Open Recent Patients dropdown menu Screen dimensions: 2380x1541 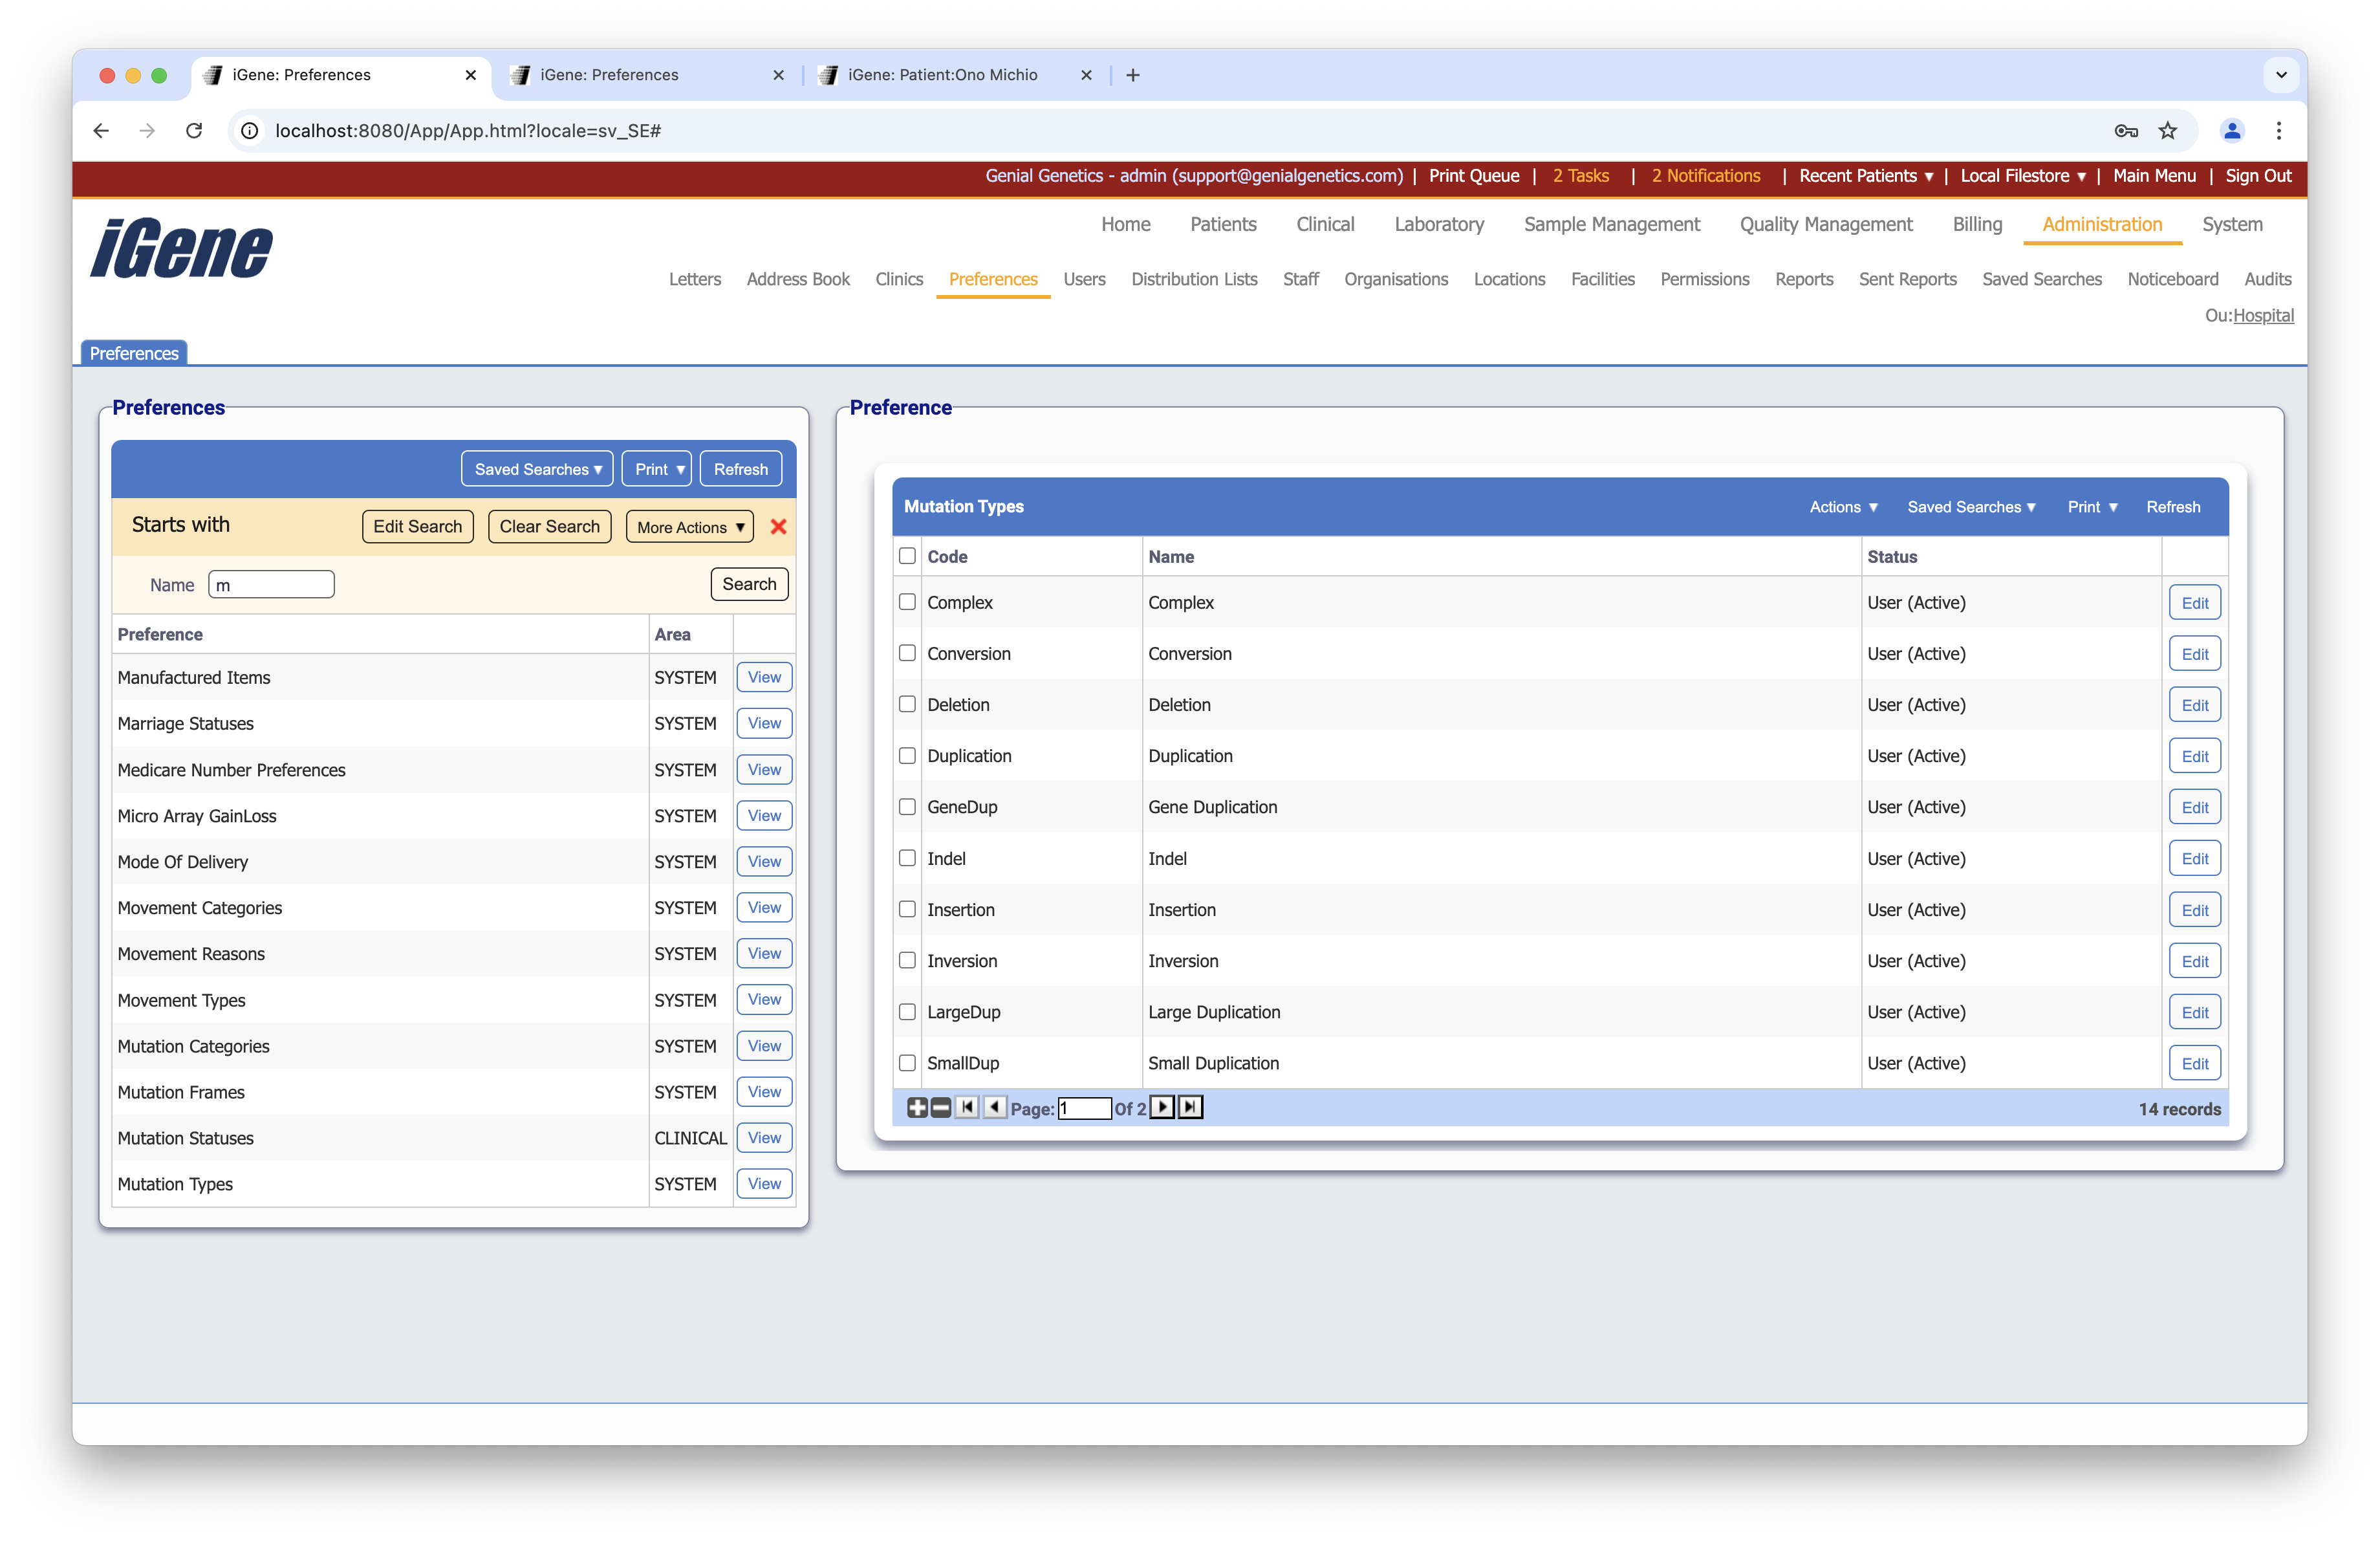1865,176
